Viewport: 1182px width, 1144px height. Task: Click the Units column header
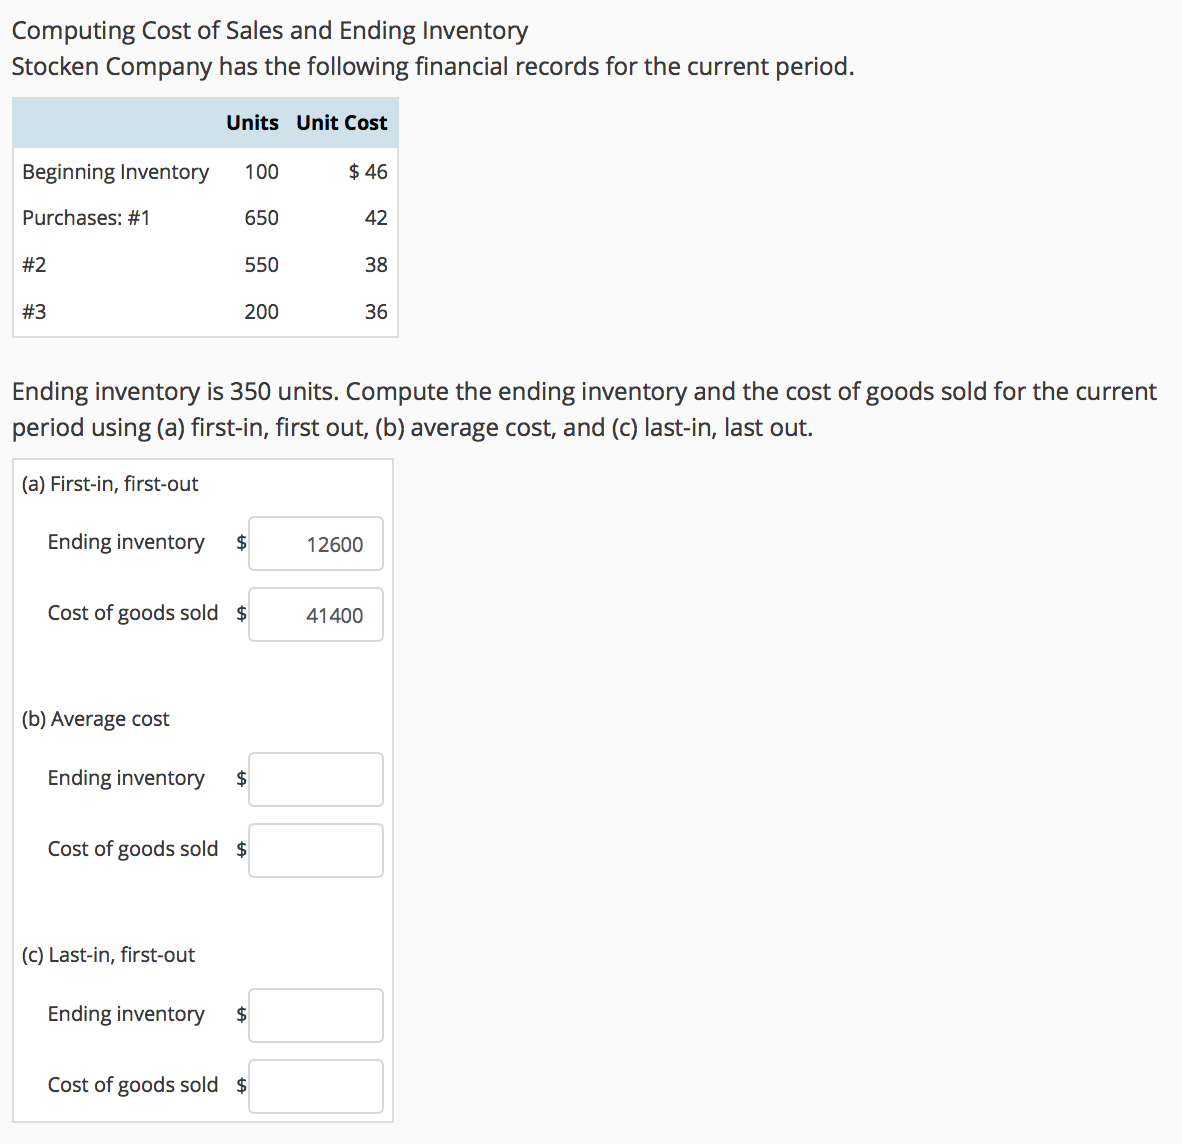click(x=252, y=123)
